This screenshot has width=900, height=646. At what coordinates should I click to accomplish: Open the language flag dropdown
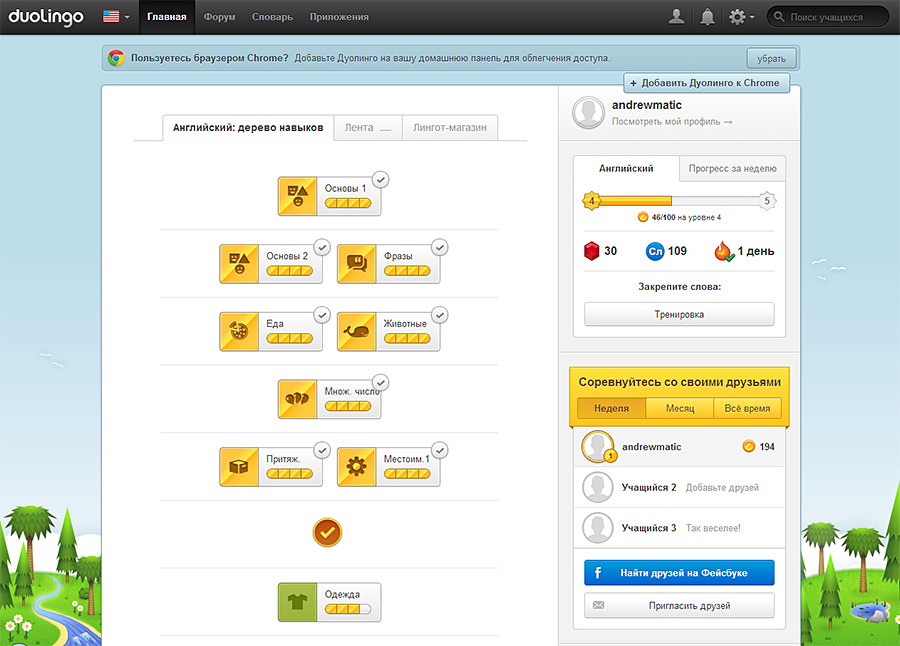(116, 17)
